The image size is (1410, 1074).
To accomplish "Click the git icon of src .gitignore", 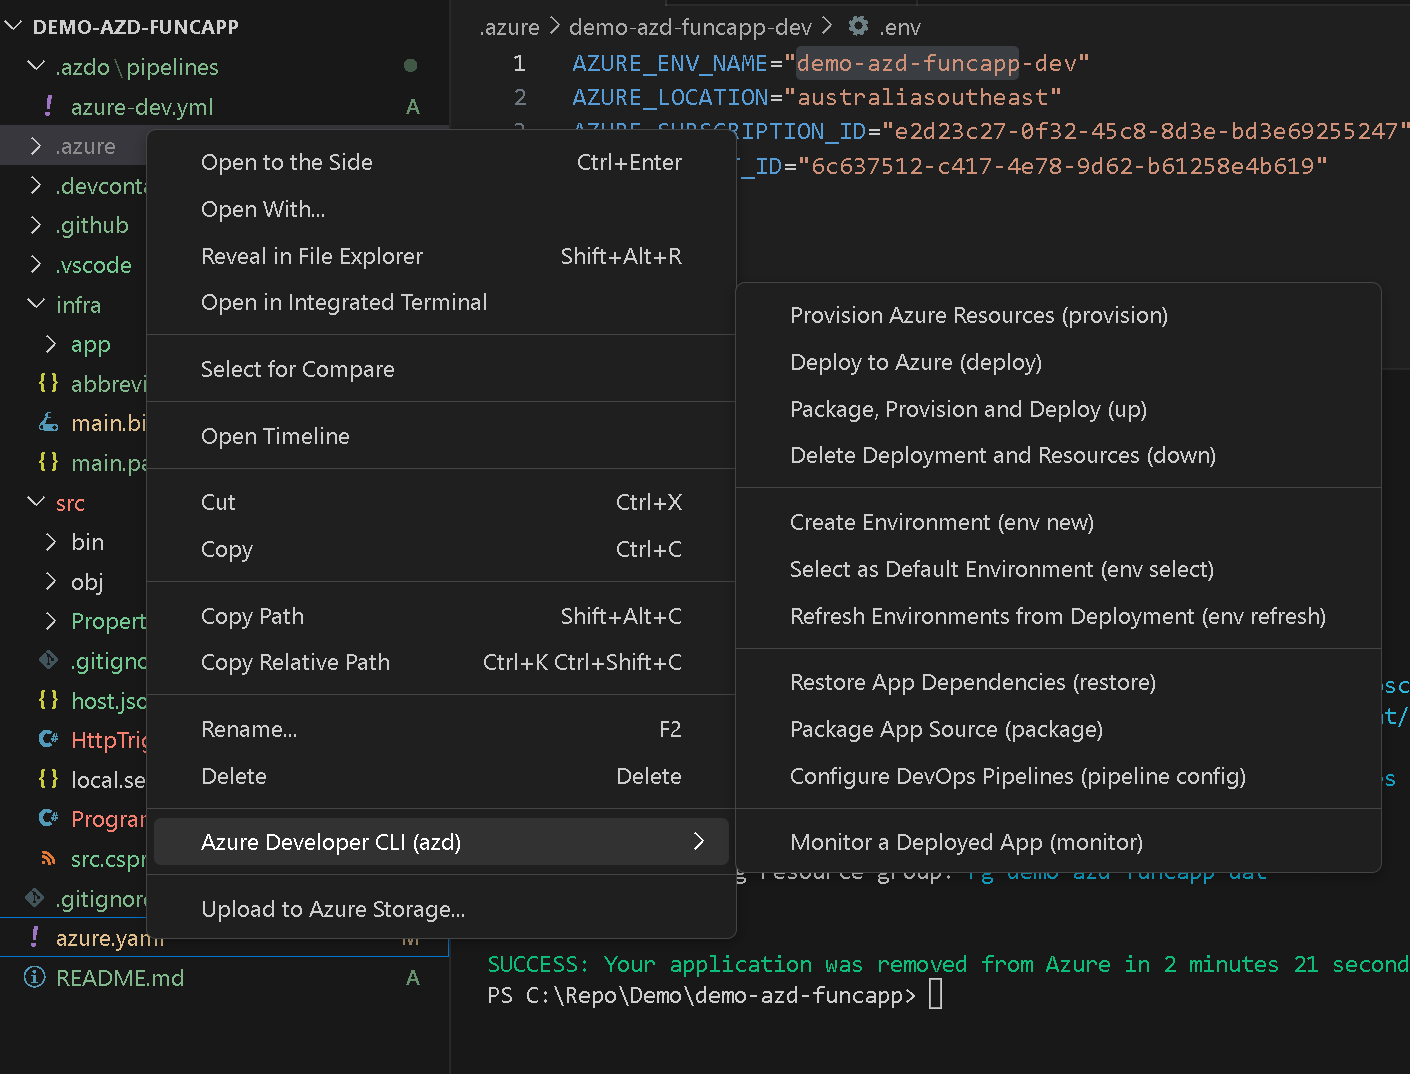I will (48, 660).
